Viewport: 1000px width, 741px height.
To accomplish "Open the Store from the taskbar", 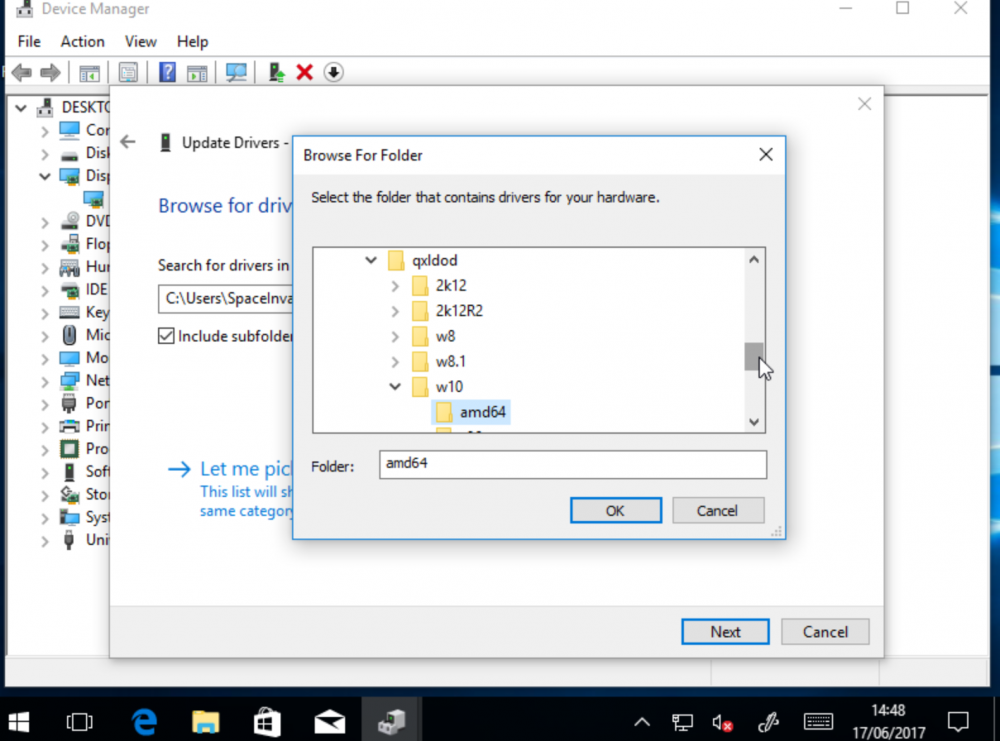I will (267, 722).
